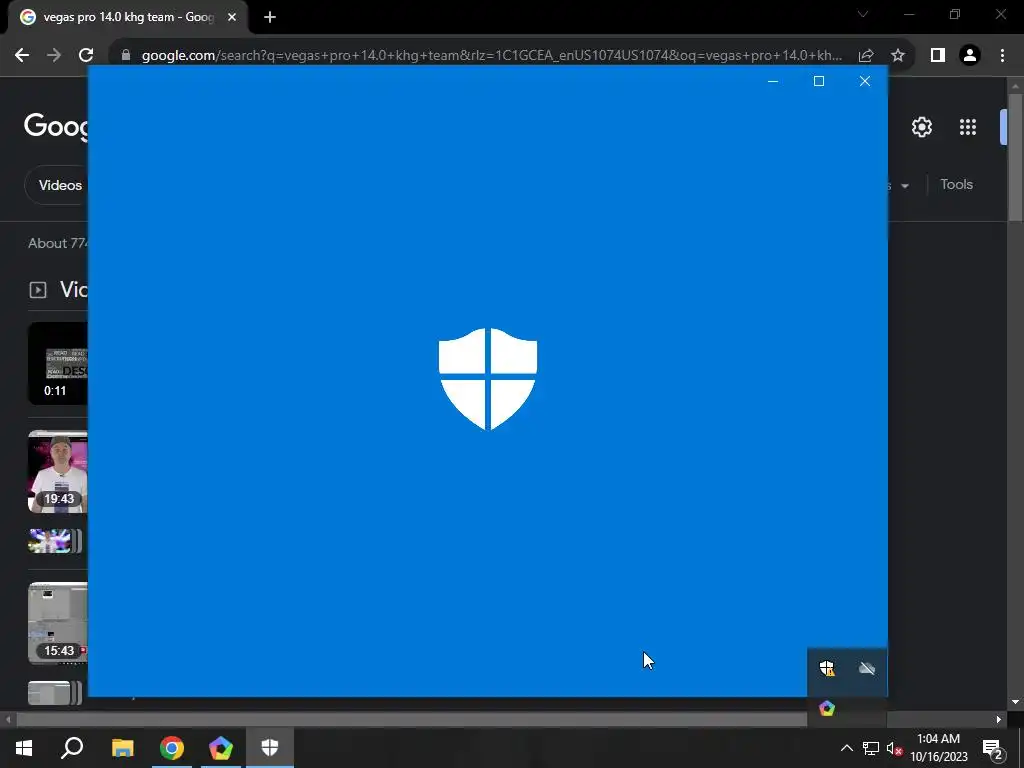Open File Explorer from taskbar
The width and height of the screenshot is (1024, 768).
(x=122, y=748)
